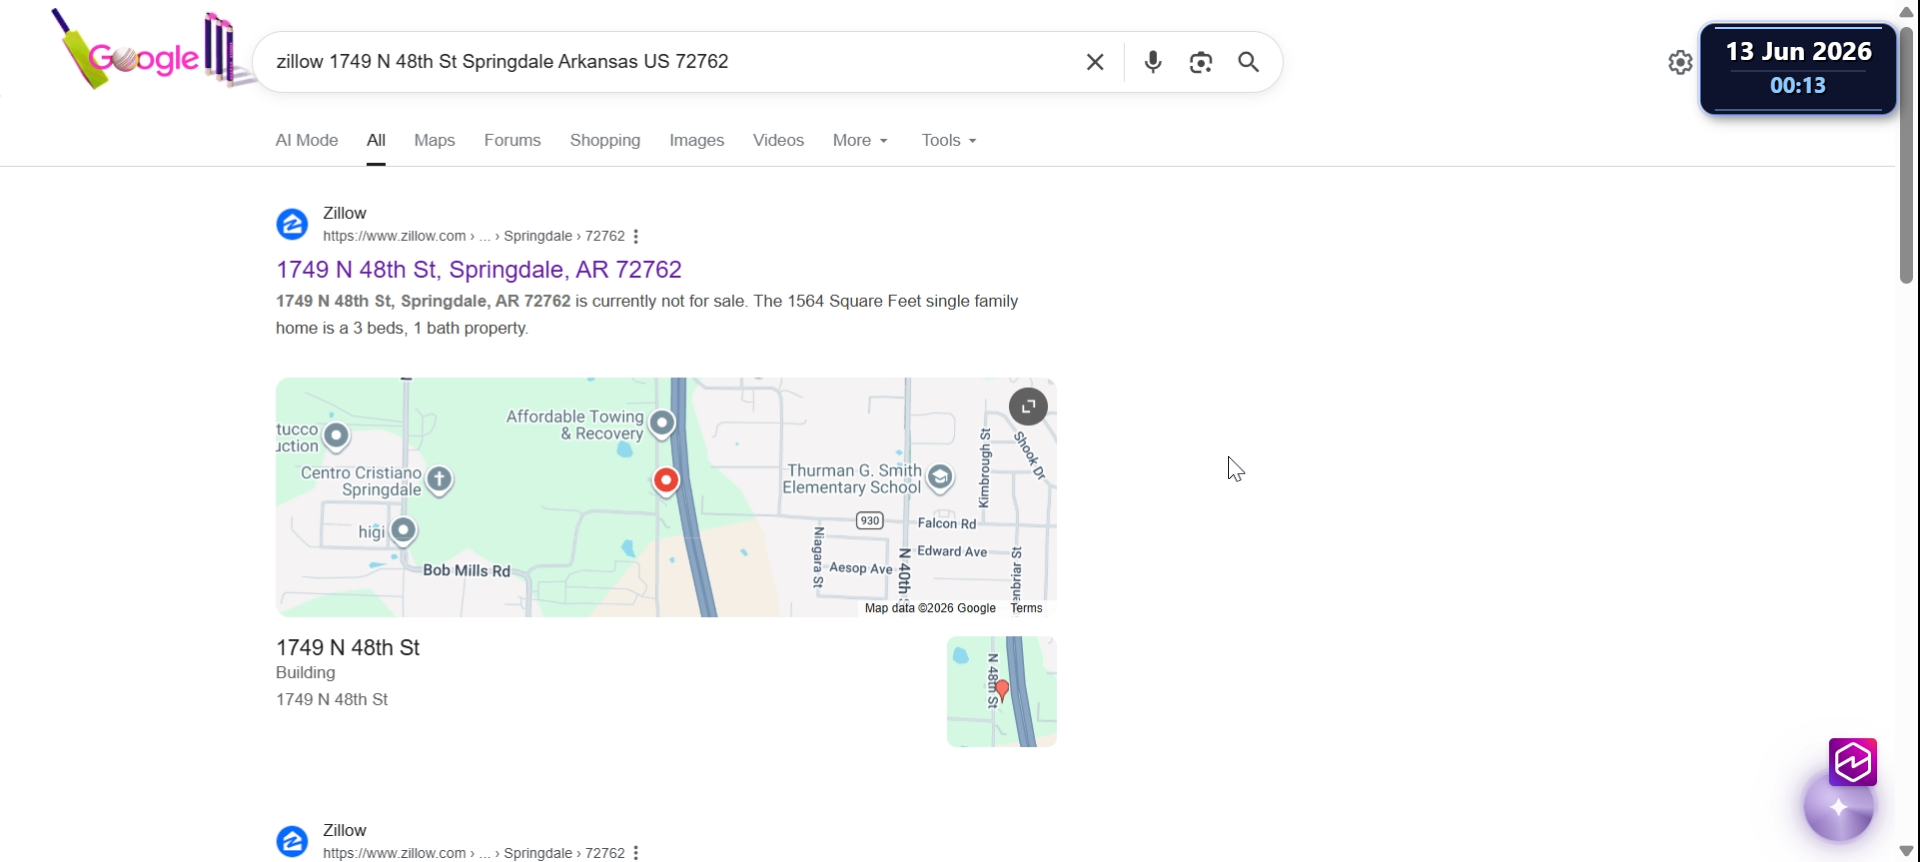Start voice search with microphone icon
Screen dimensions: 1920x862
(1153, 62)
